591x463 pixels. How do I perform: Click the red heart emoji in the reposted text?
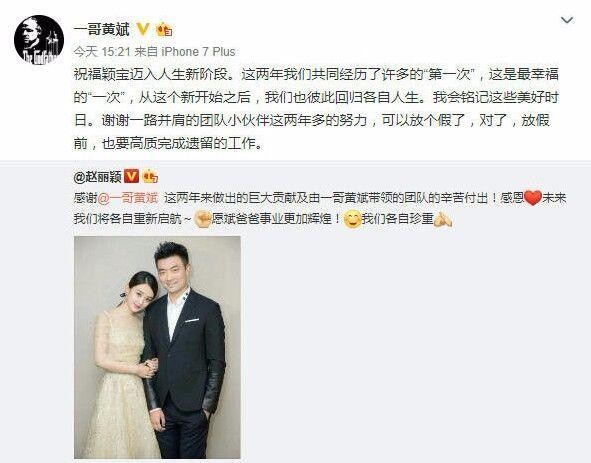pos(533,198)
